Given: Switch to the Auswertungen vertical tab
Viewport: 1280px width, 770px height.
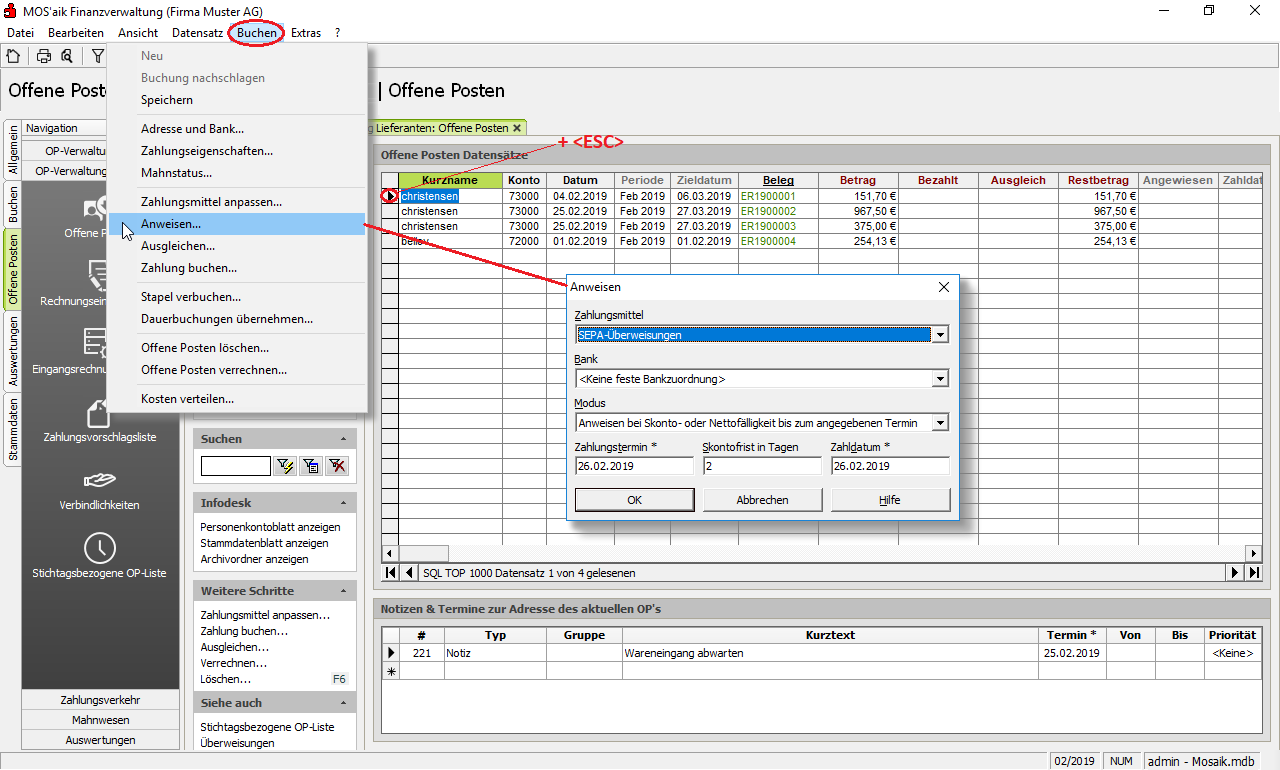Looking at the screenshot, I should click(x=13, y=351).
